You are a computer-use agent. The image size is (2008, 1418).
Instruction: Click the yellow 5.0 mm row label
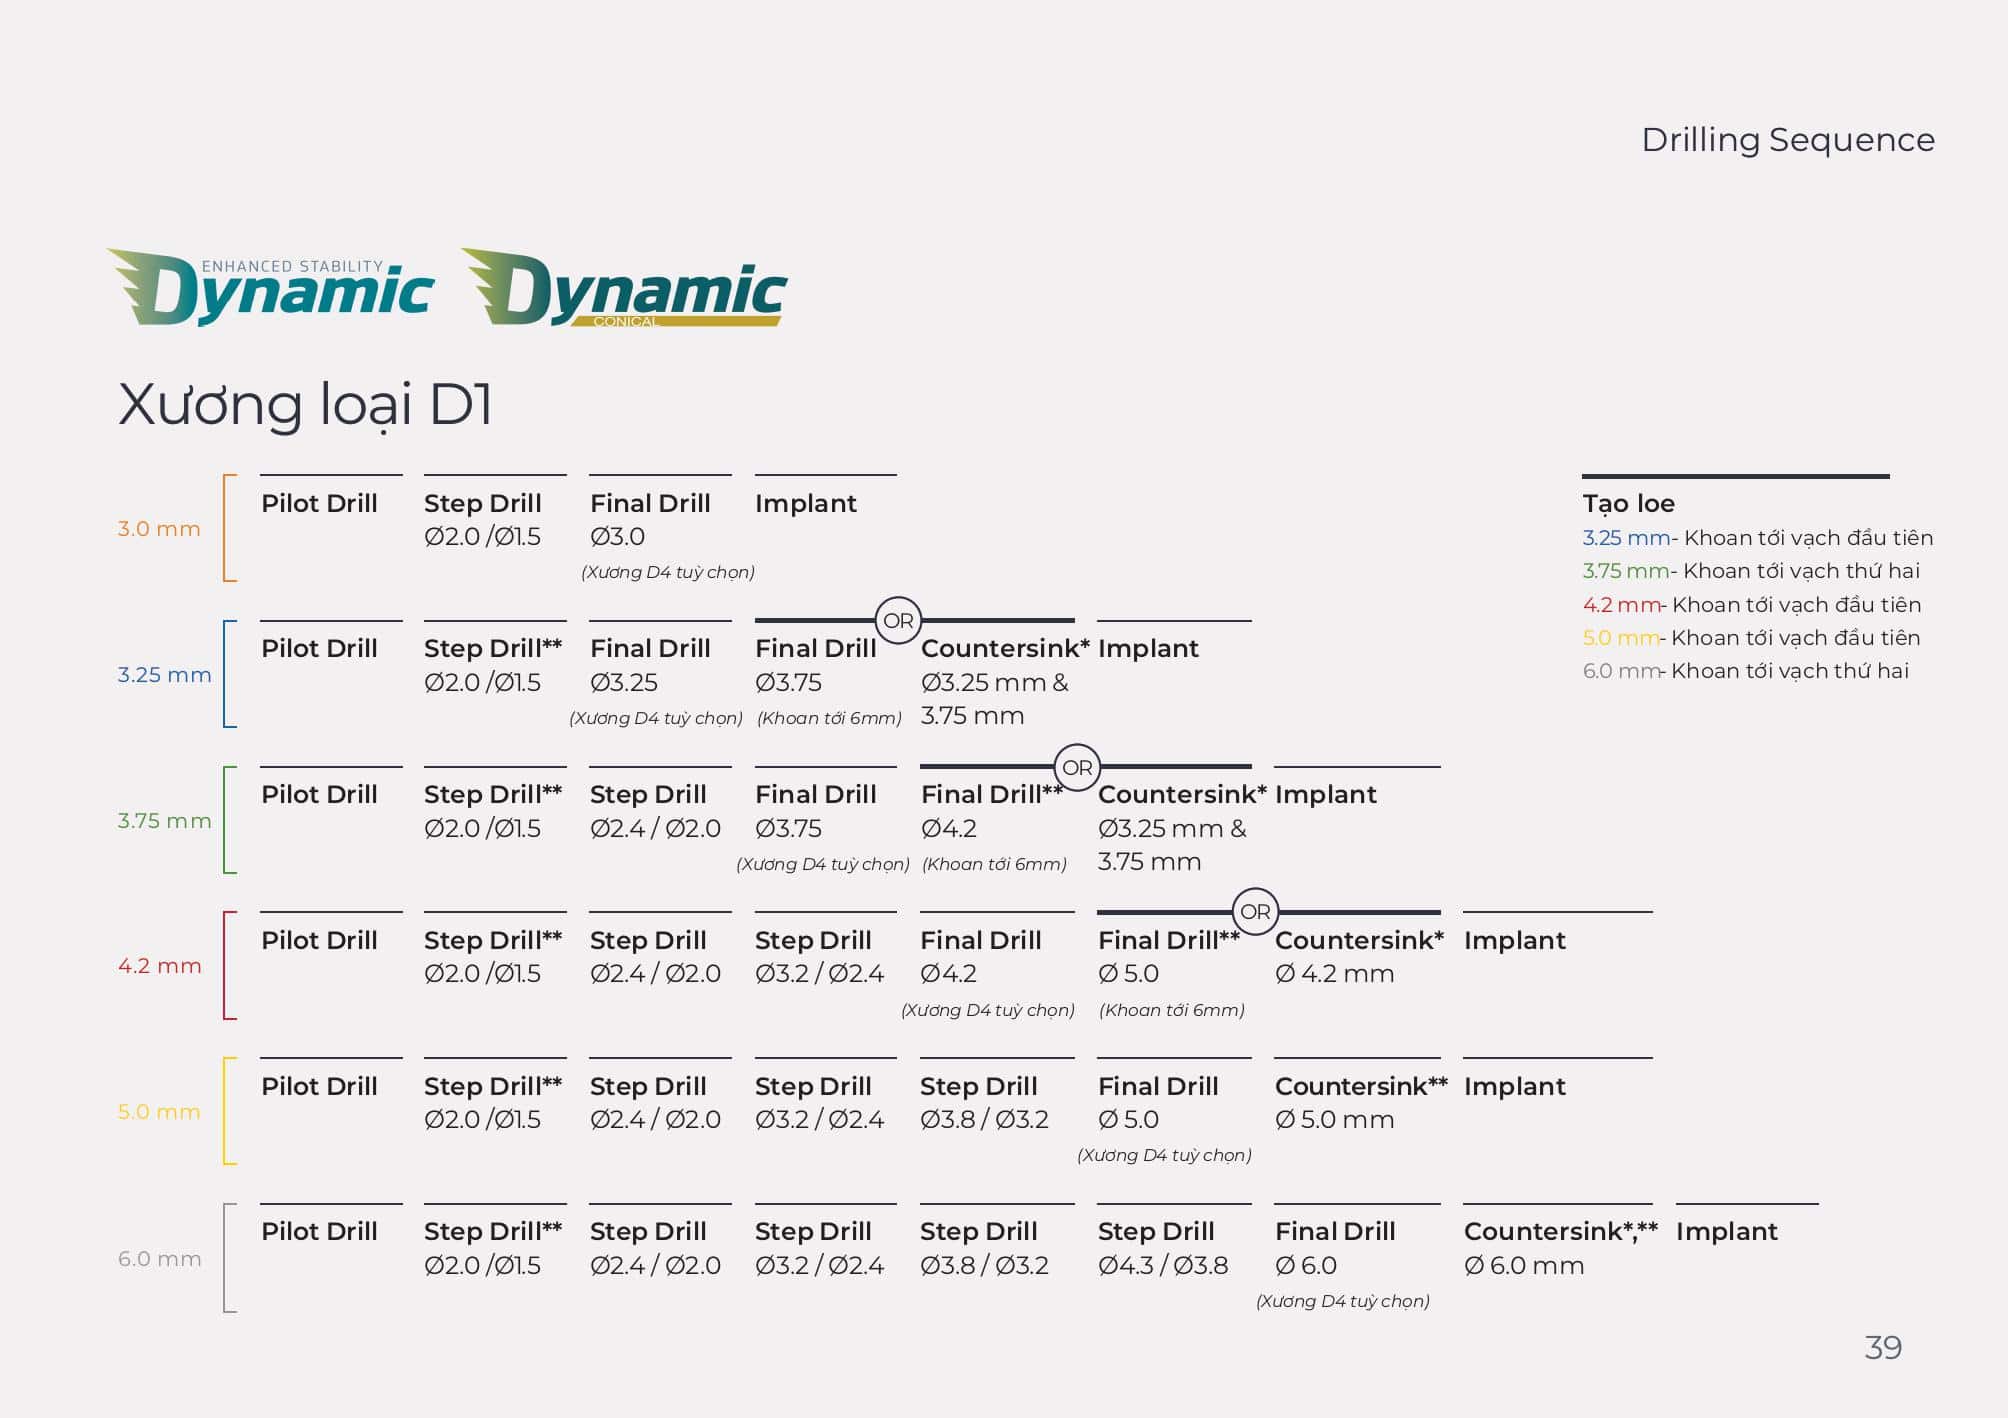point(159,1112)
